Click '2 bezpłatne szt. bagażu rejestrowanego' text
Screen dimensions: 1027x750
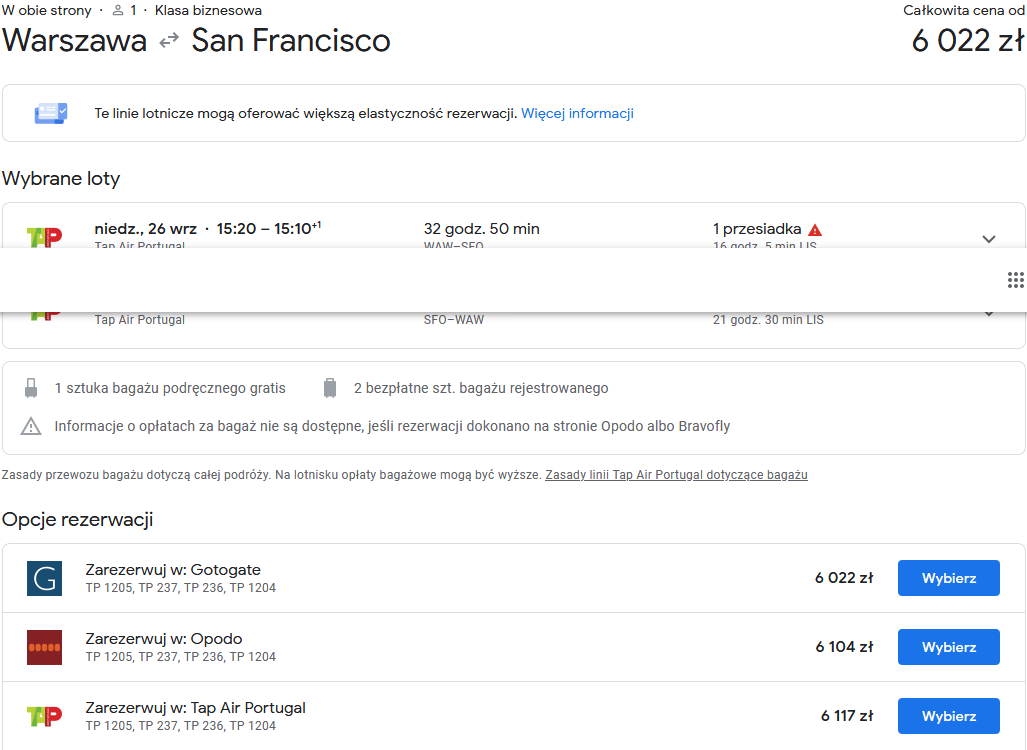[x=481, y=388]
